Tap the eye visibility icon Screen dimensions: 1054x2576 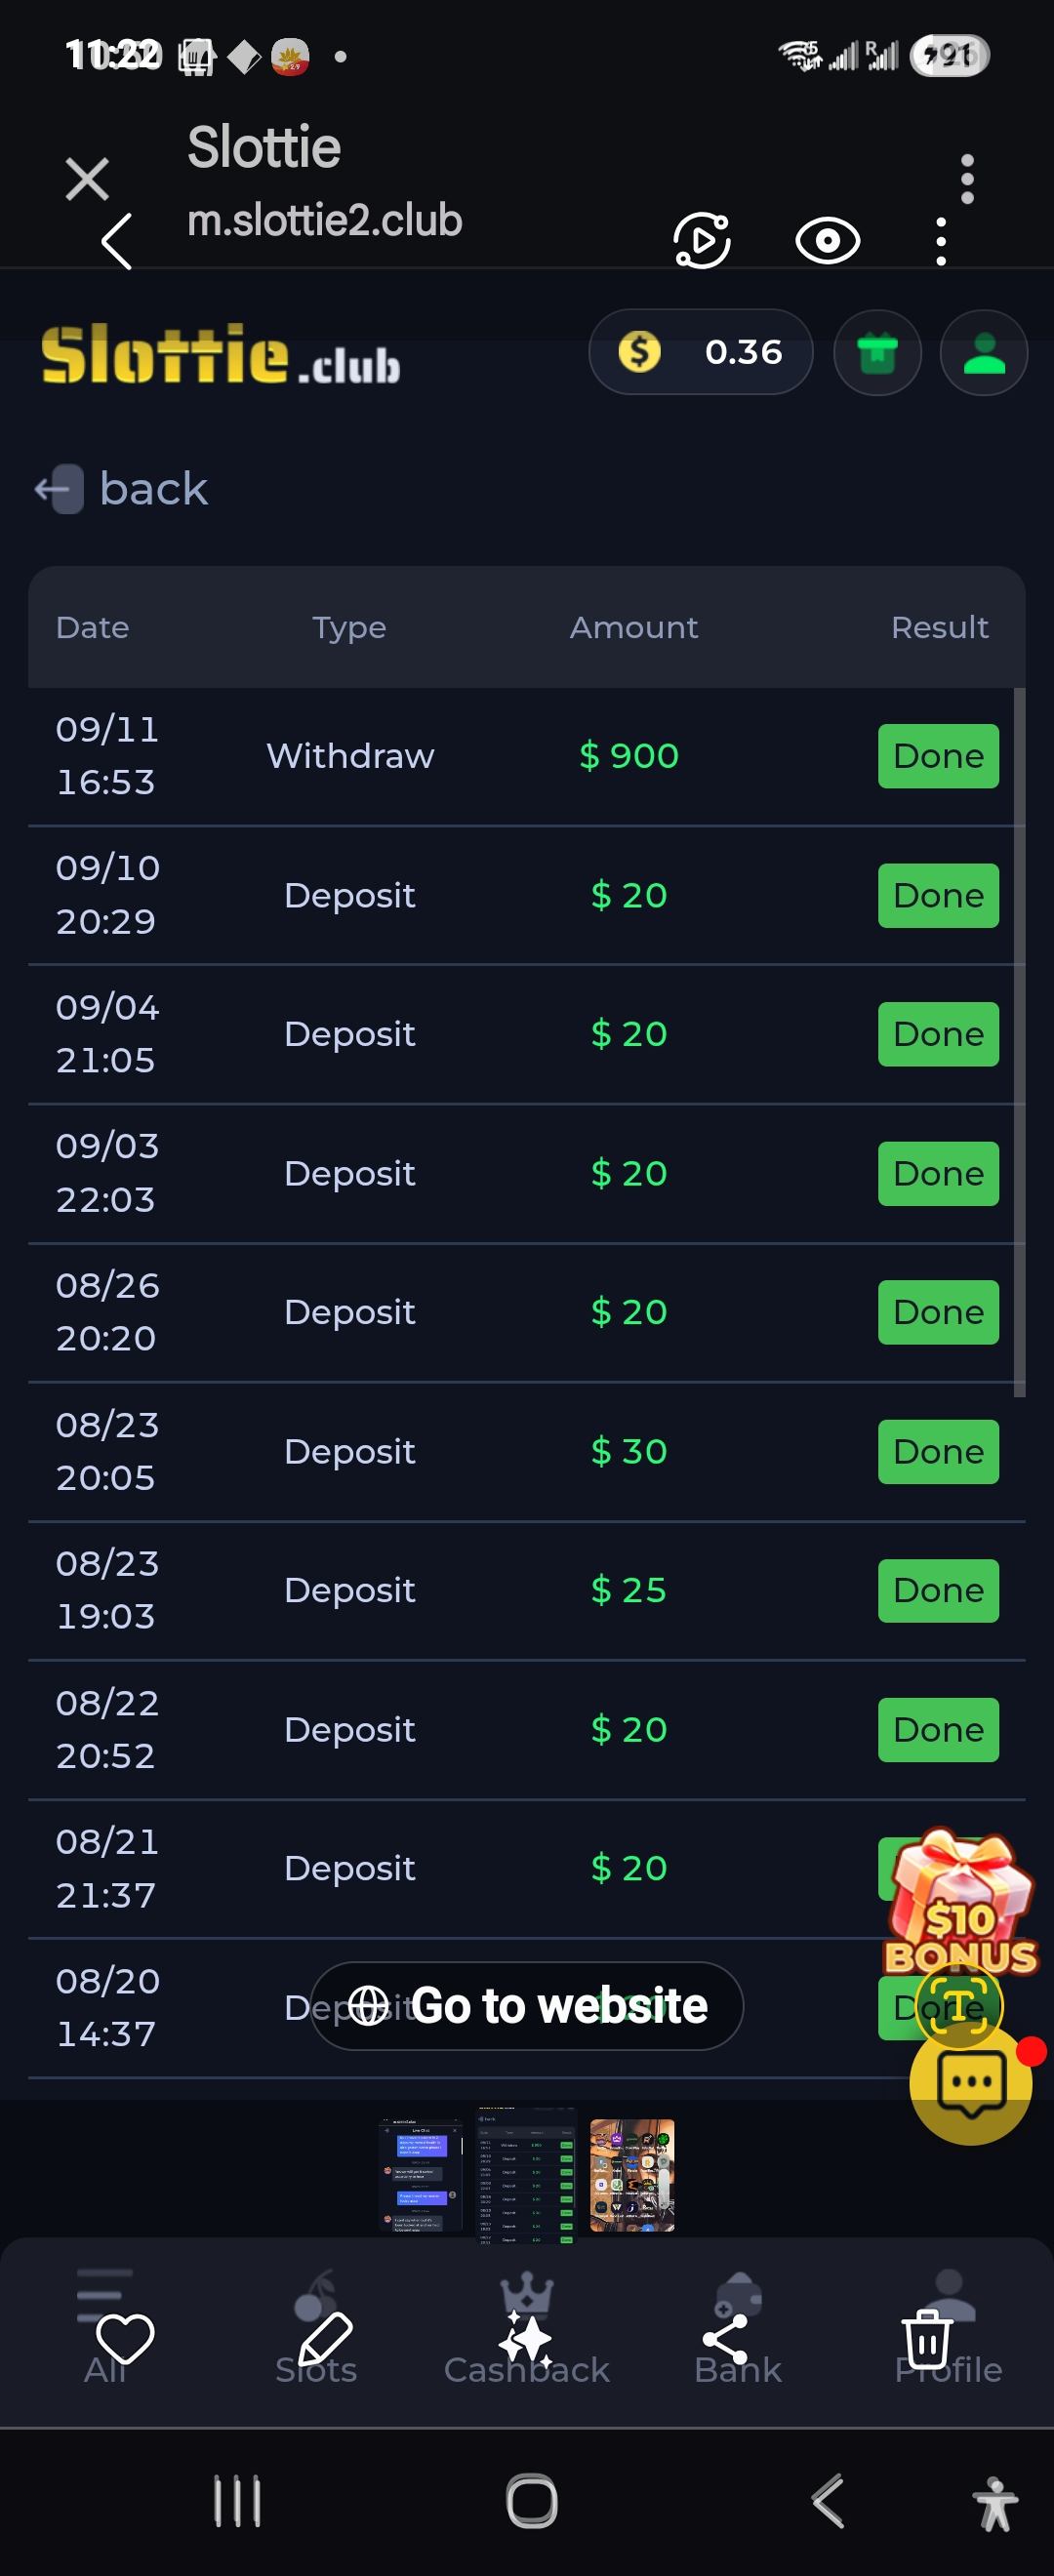(827, 241)
